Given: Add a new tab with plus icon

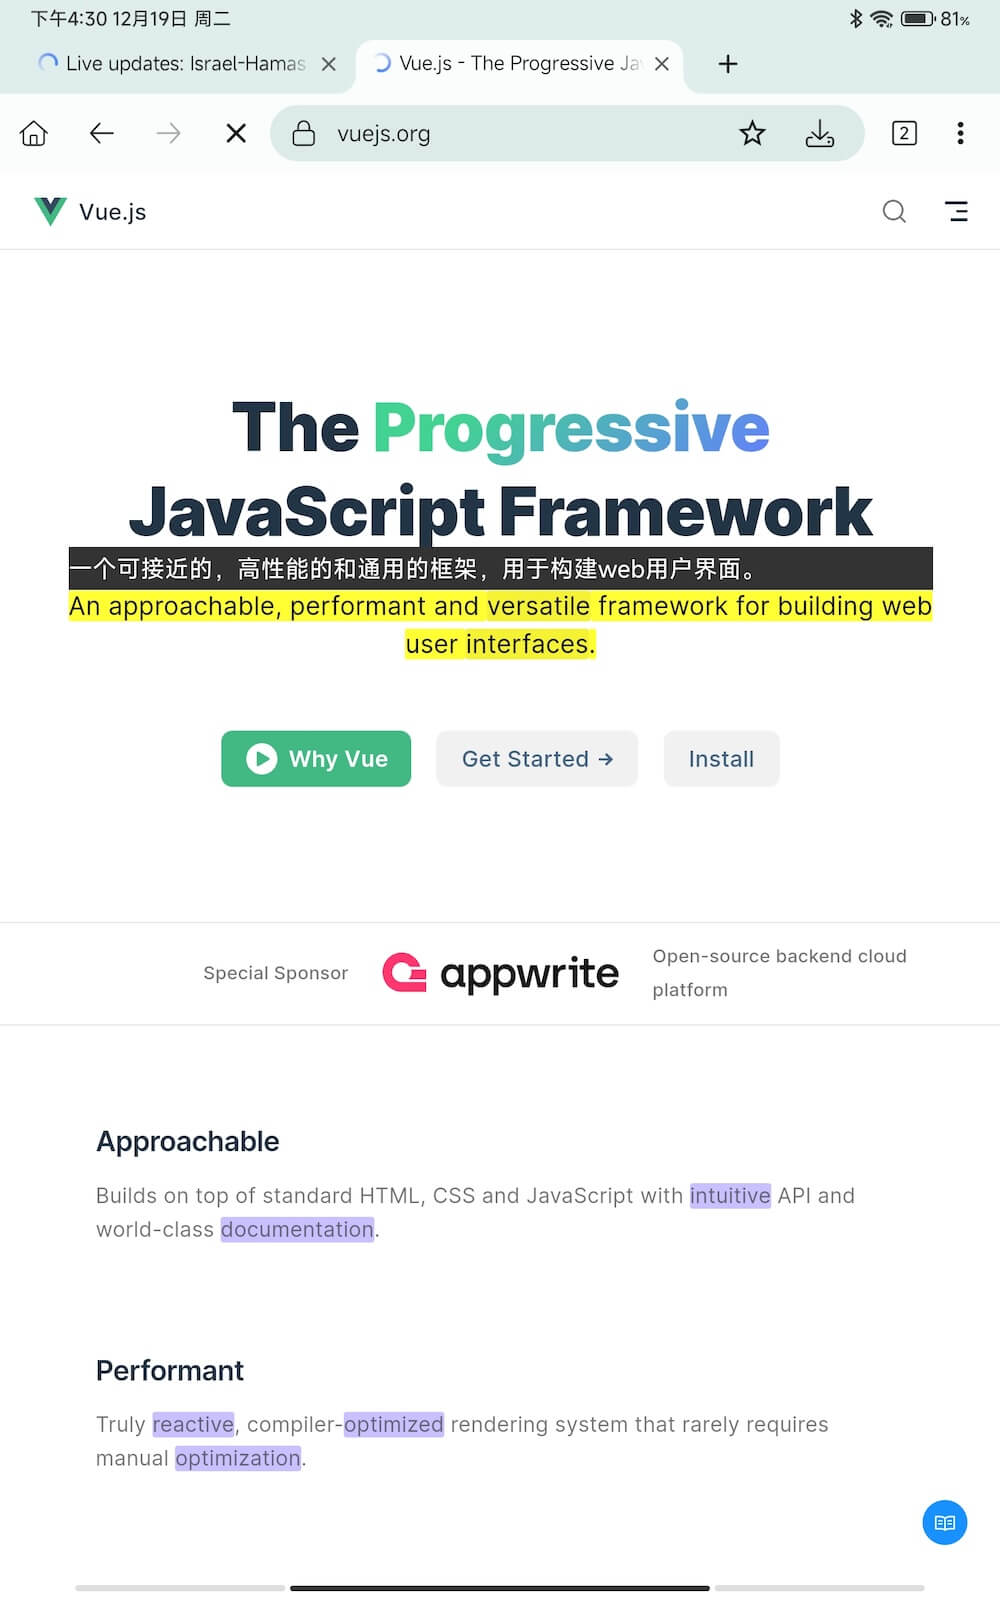Looking at the screenshot, I should coord(728,64).
